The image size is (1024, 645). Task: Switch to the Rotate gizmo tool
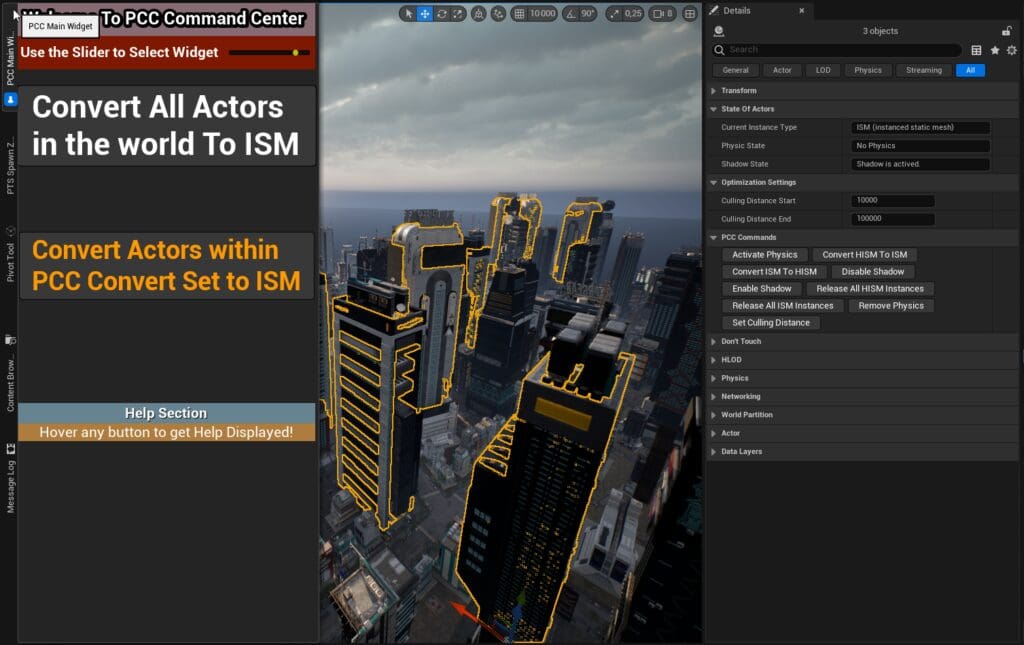coord(441,14)
